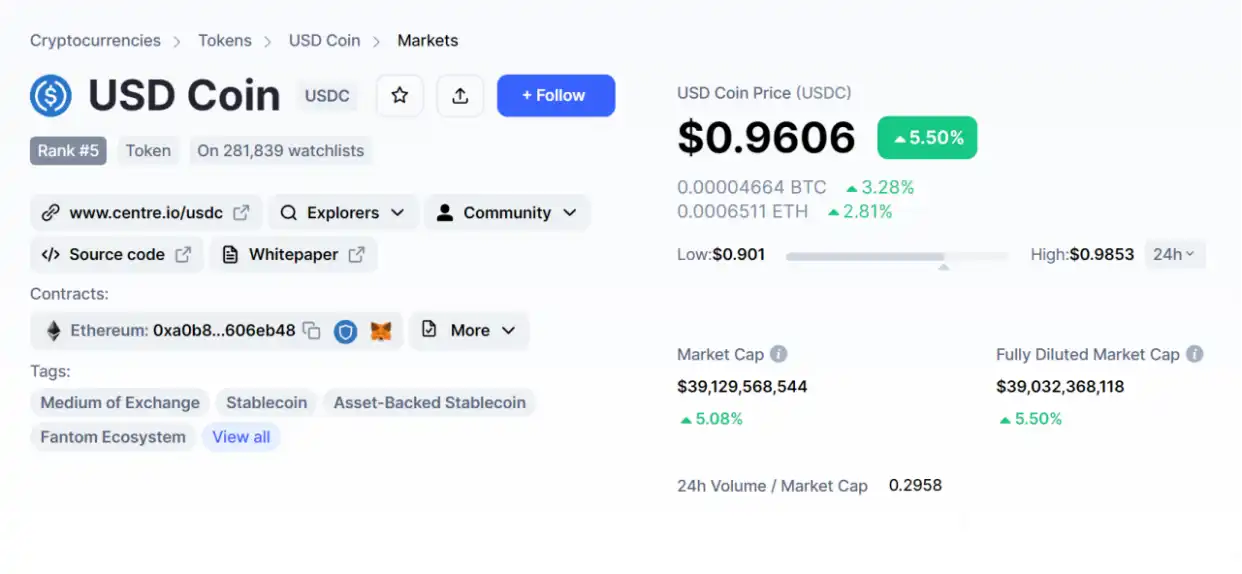This screenshot has height=574, width=1242.
Task: View all tags
Action: 241,437
